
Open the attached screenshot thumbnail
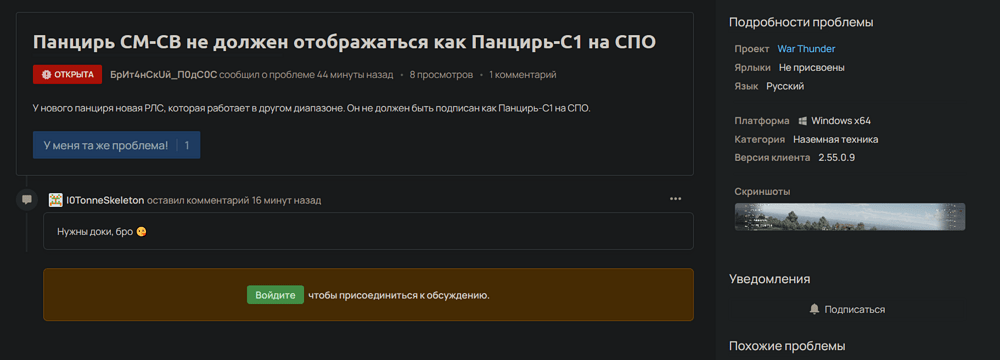pyautogui.click(x=849, y=216)
